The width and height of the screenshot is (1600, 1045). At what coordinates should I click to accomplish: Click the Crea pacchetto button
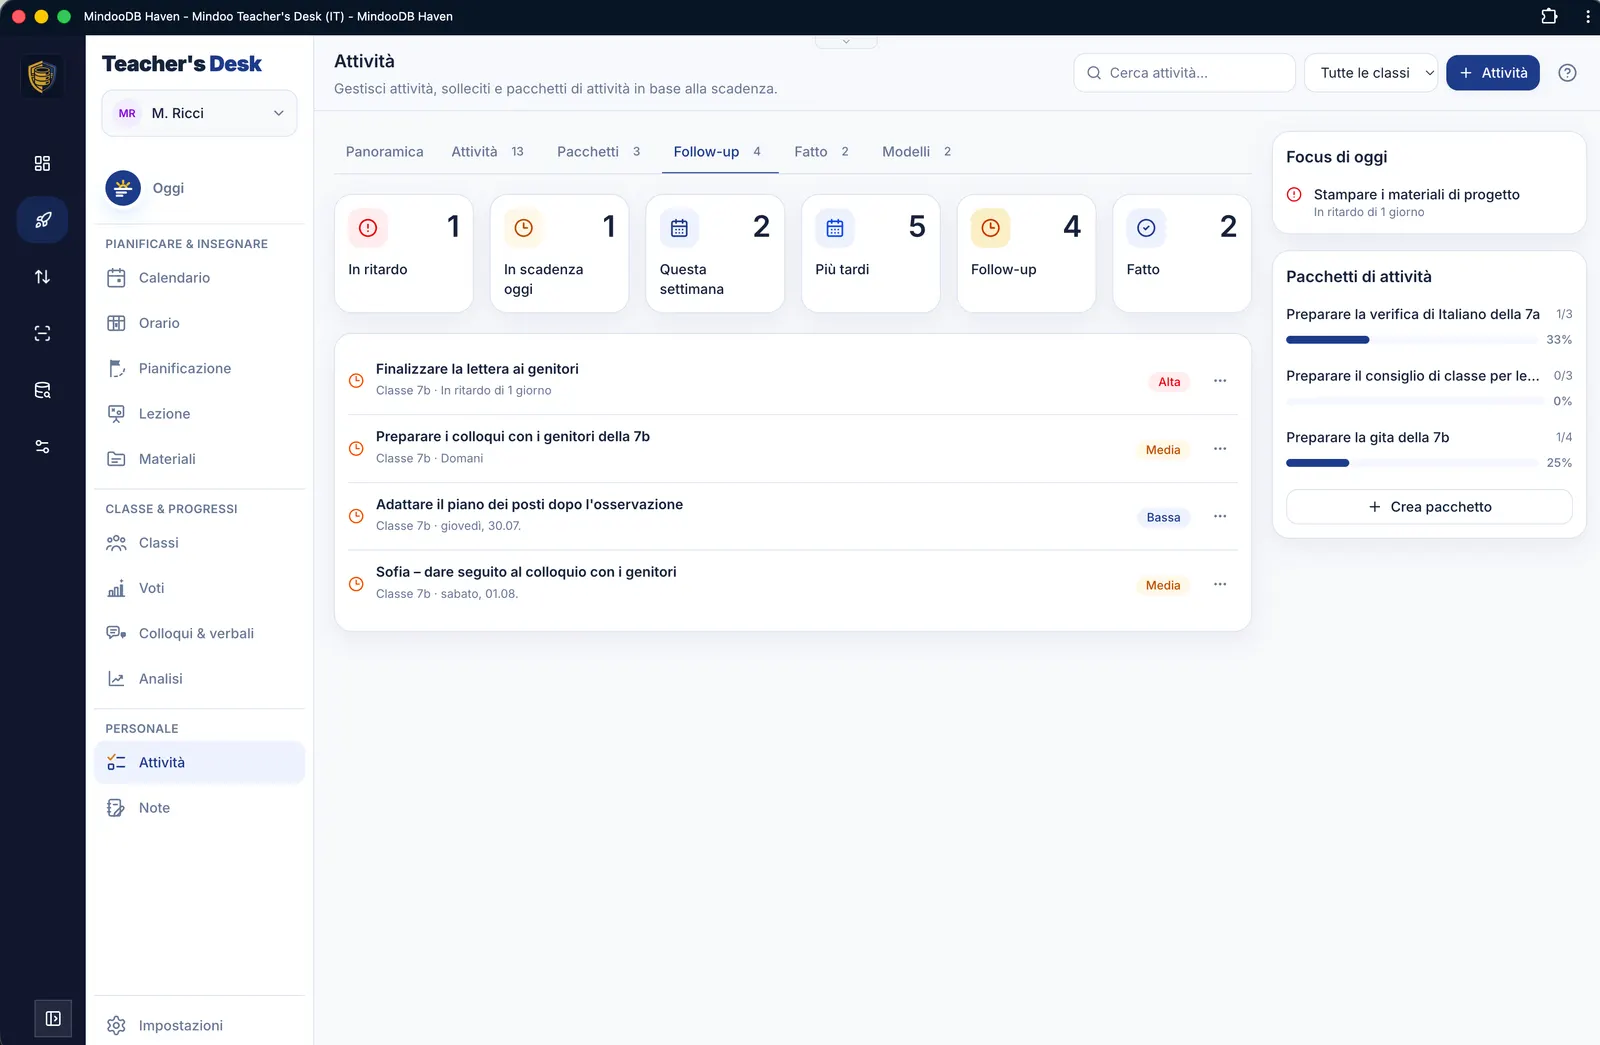(x=1429, y=507)
